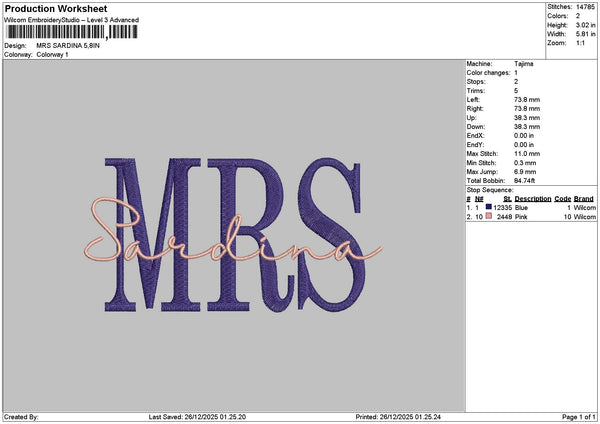
Task: Click 'Wilcom EmbroideryStudio – Level 3 Advanced' text
Action: [72, 20]
